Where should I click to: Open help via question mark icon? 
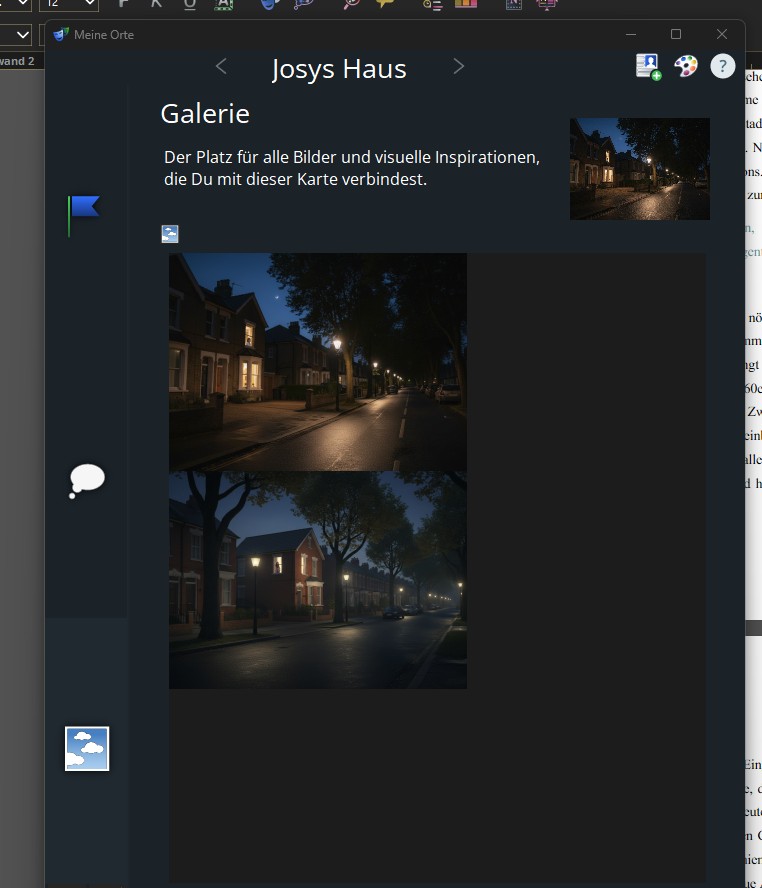point(722,66)
